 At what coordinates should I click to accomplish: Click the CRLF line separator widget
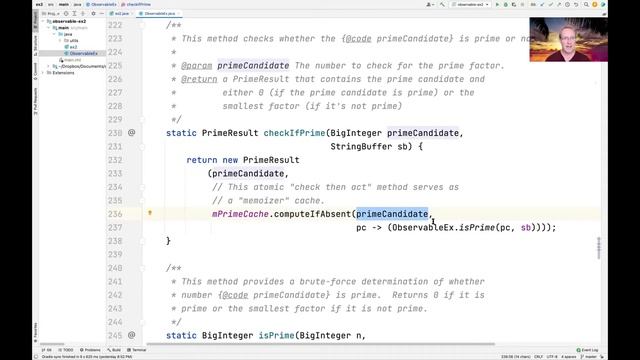539,356
